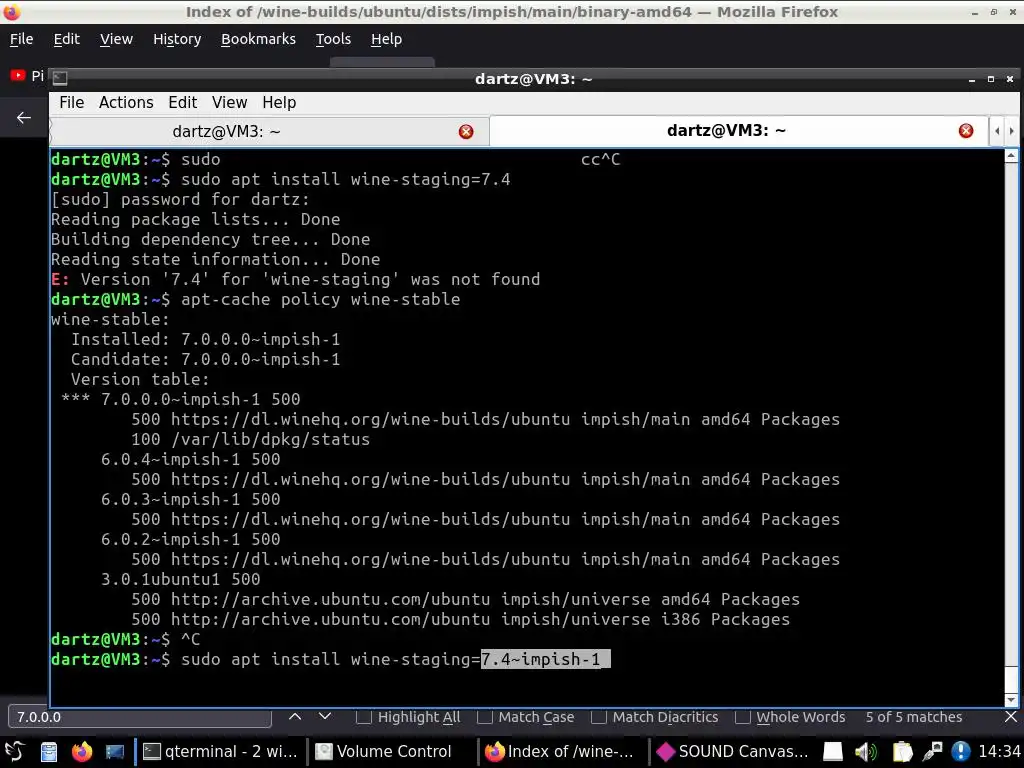Click the Firefox back arrow button
1024x768 pixels.
(24, 118)
